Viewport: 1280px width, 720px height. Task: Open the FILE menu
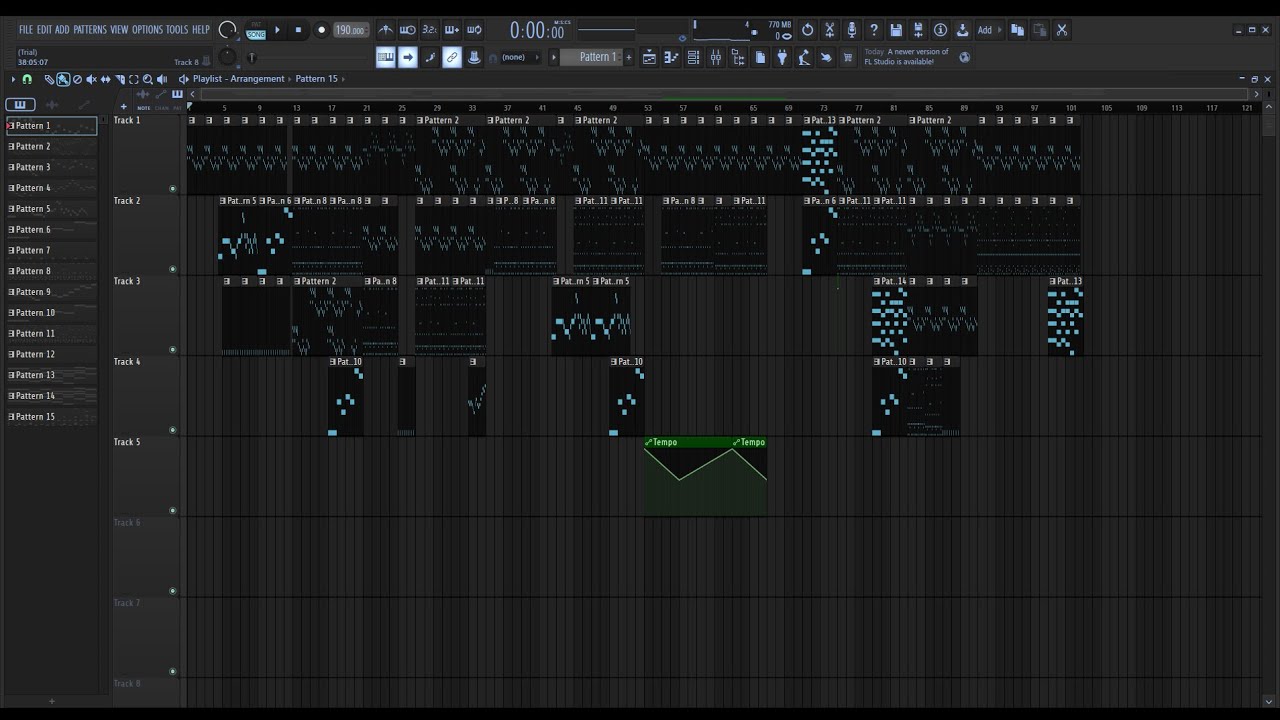(x=26, y=29)
